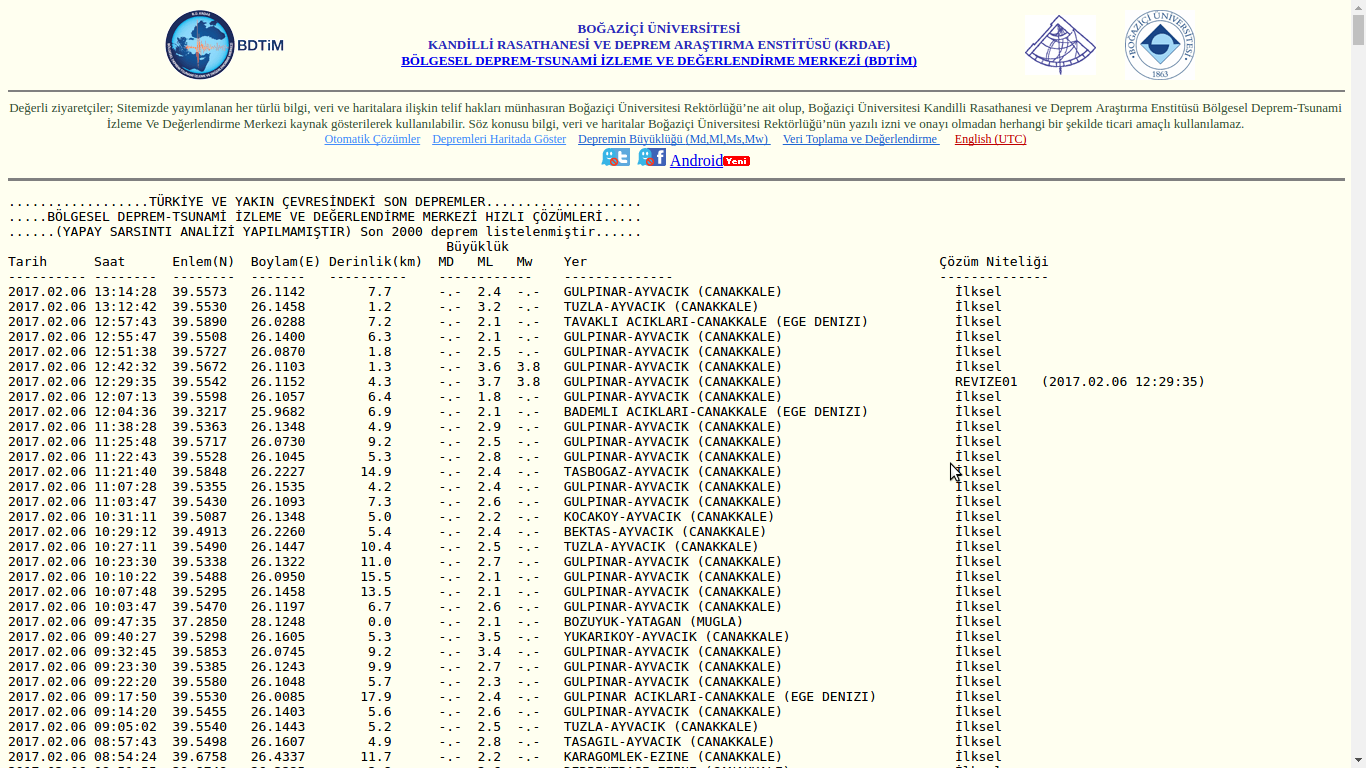Click the time 11:25:48
Viewport: 1366px width, 768px height.
pos(126,442)
